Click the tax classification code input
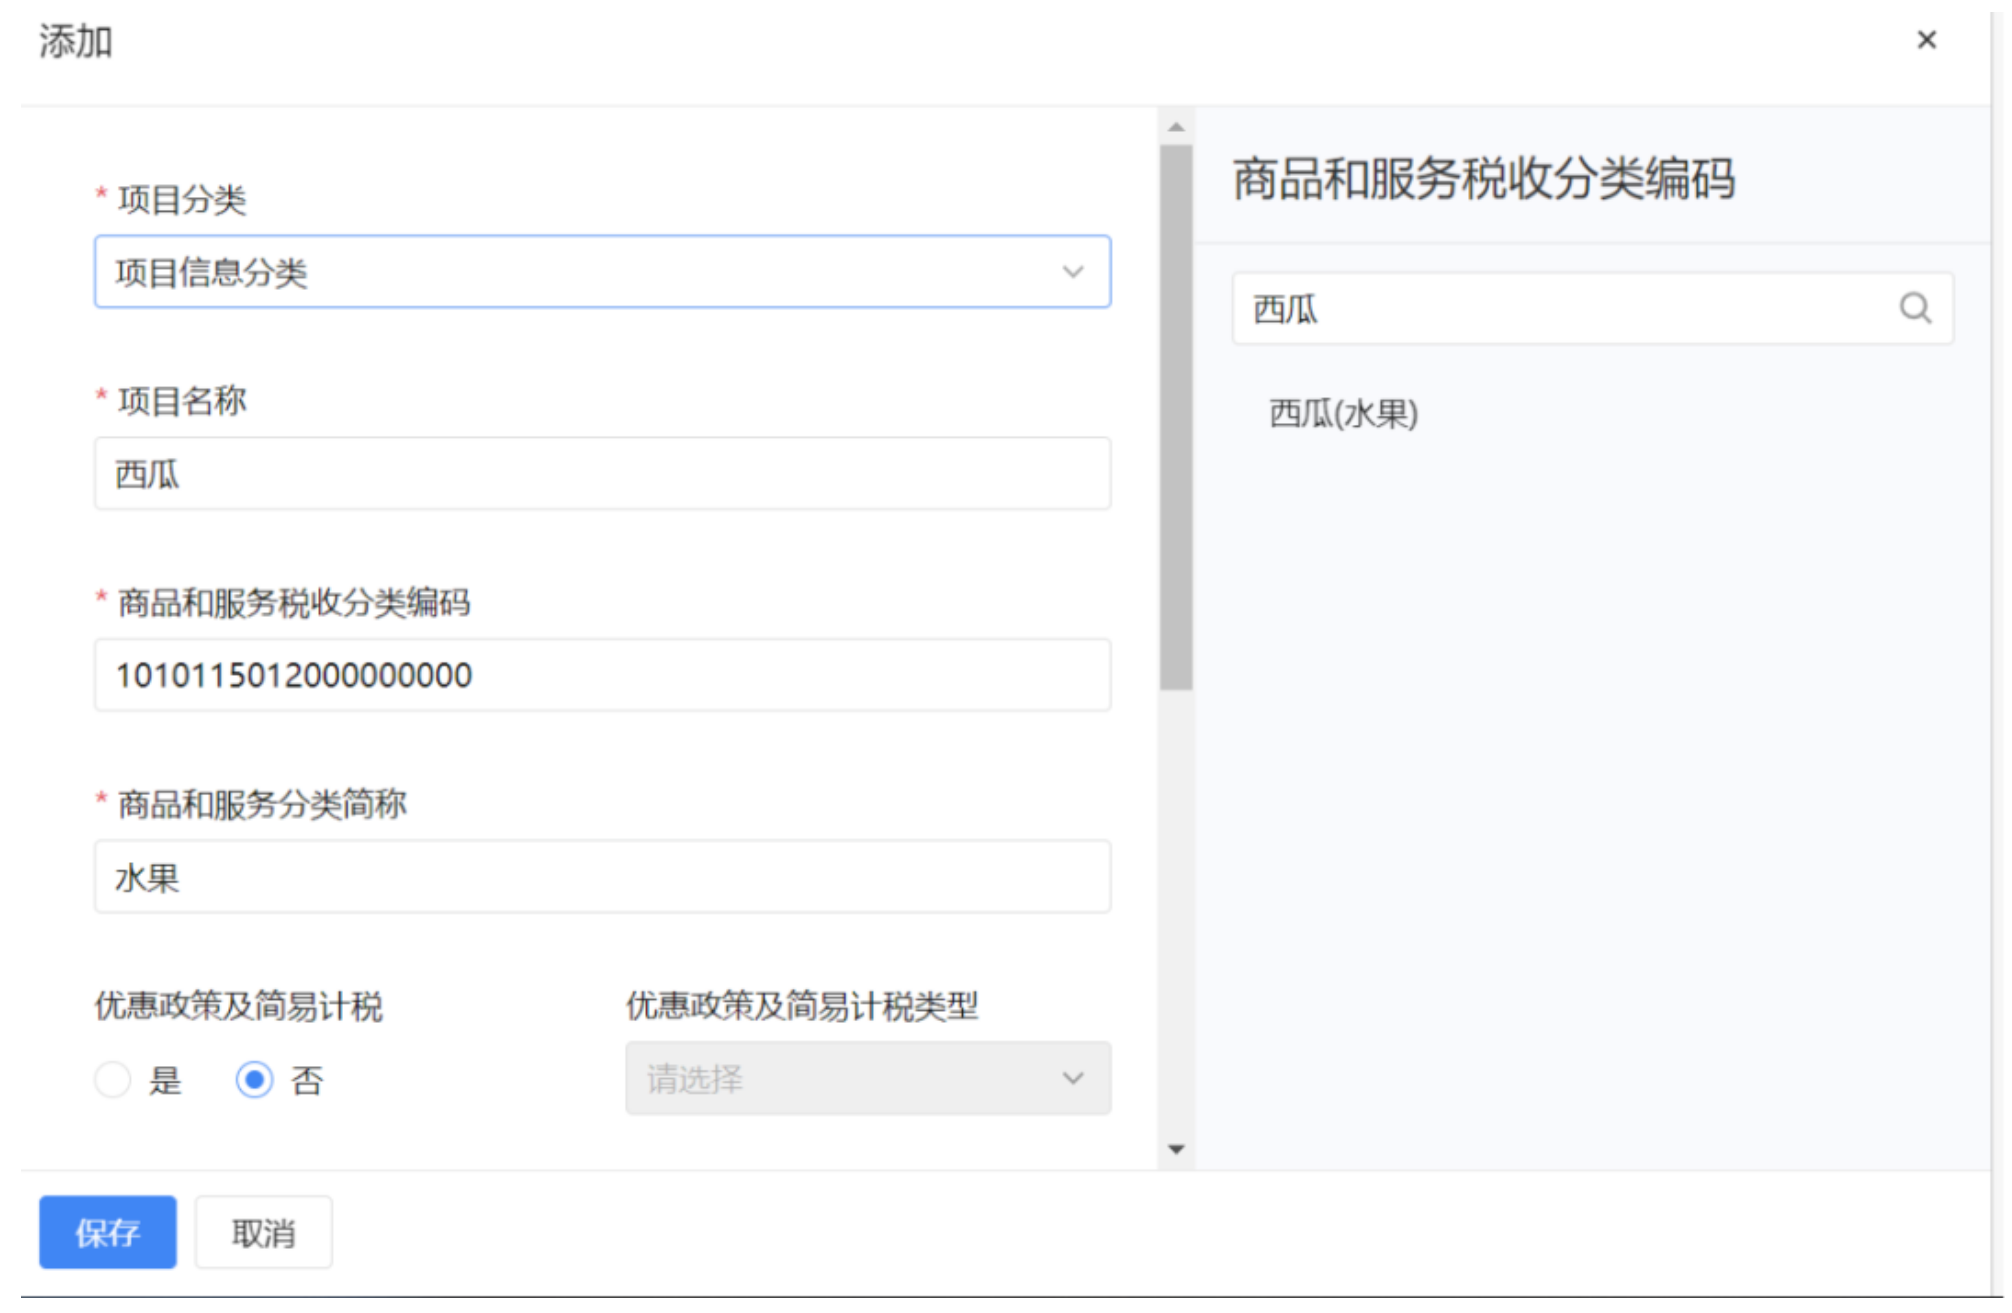 (602, 675)
